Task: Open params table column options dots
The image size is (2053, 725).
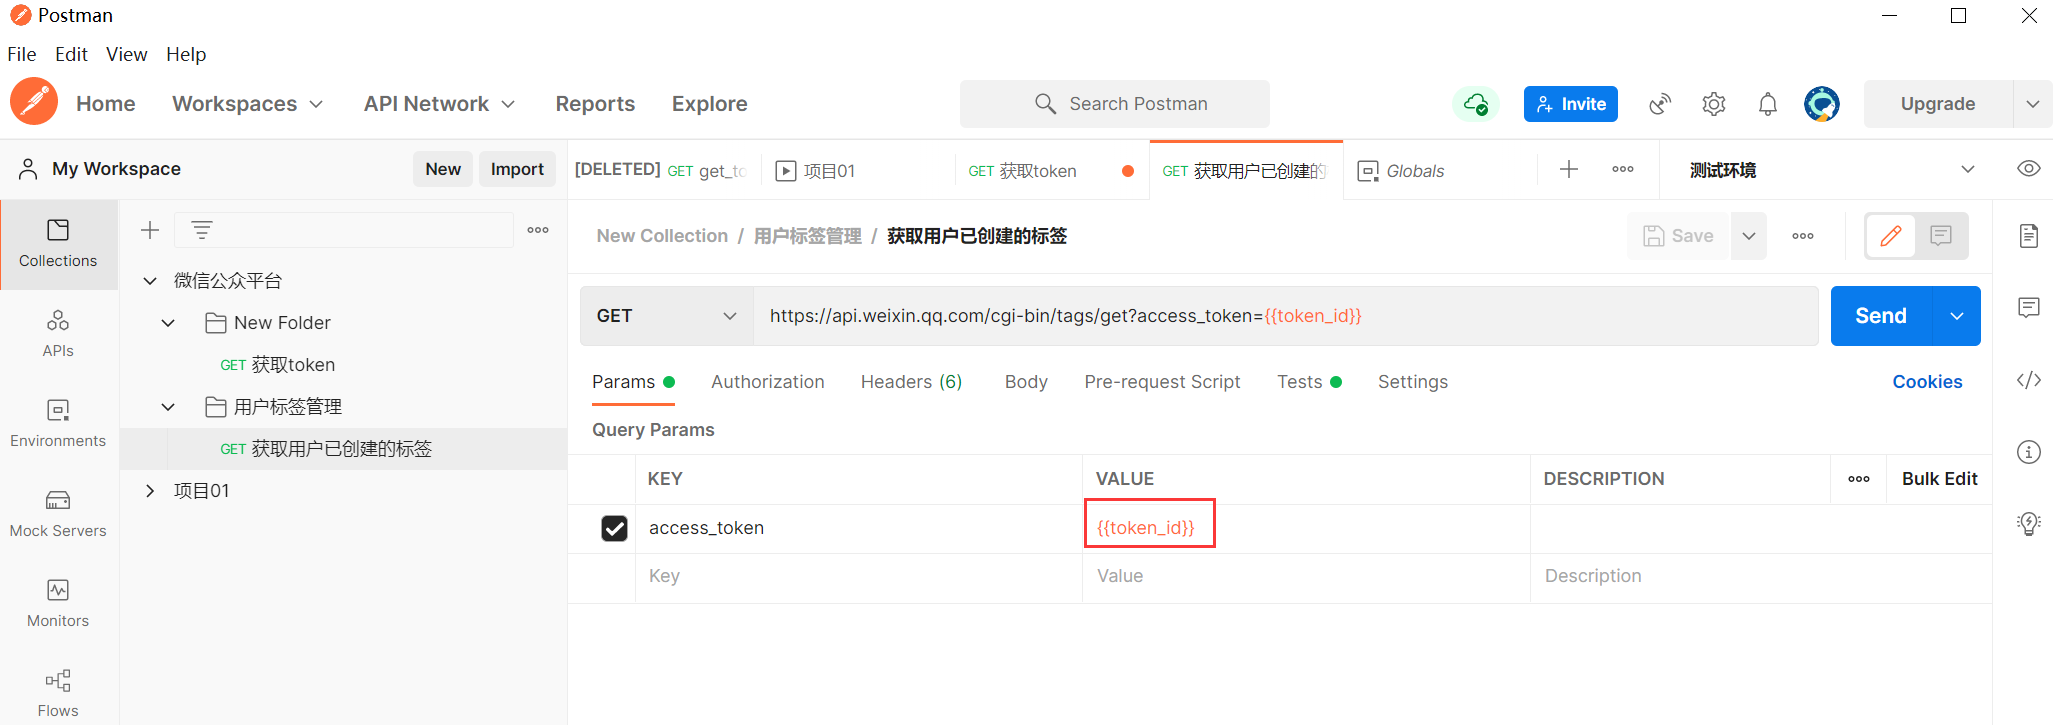Action: tap(1859, 479)
